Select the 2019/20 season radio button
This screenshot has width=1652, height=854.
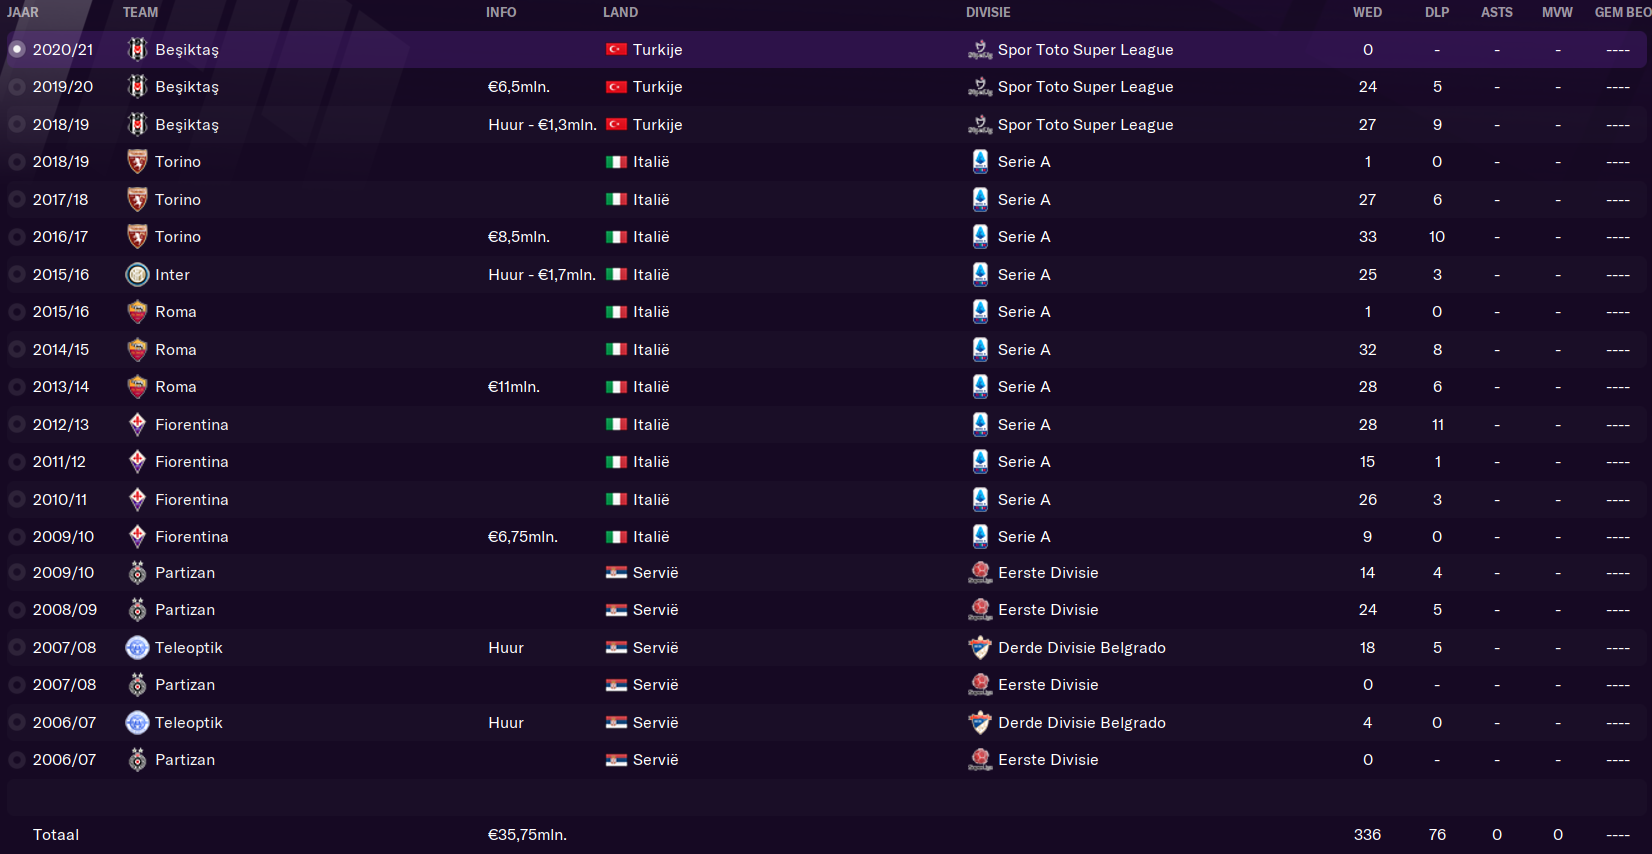[17, 87]
